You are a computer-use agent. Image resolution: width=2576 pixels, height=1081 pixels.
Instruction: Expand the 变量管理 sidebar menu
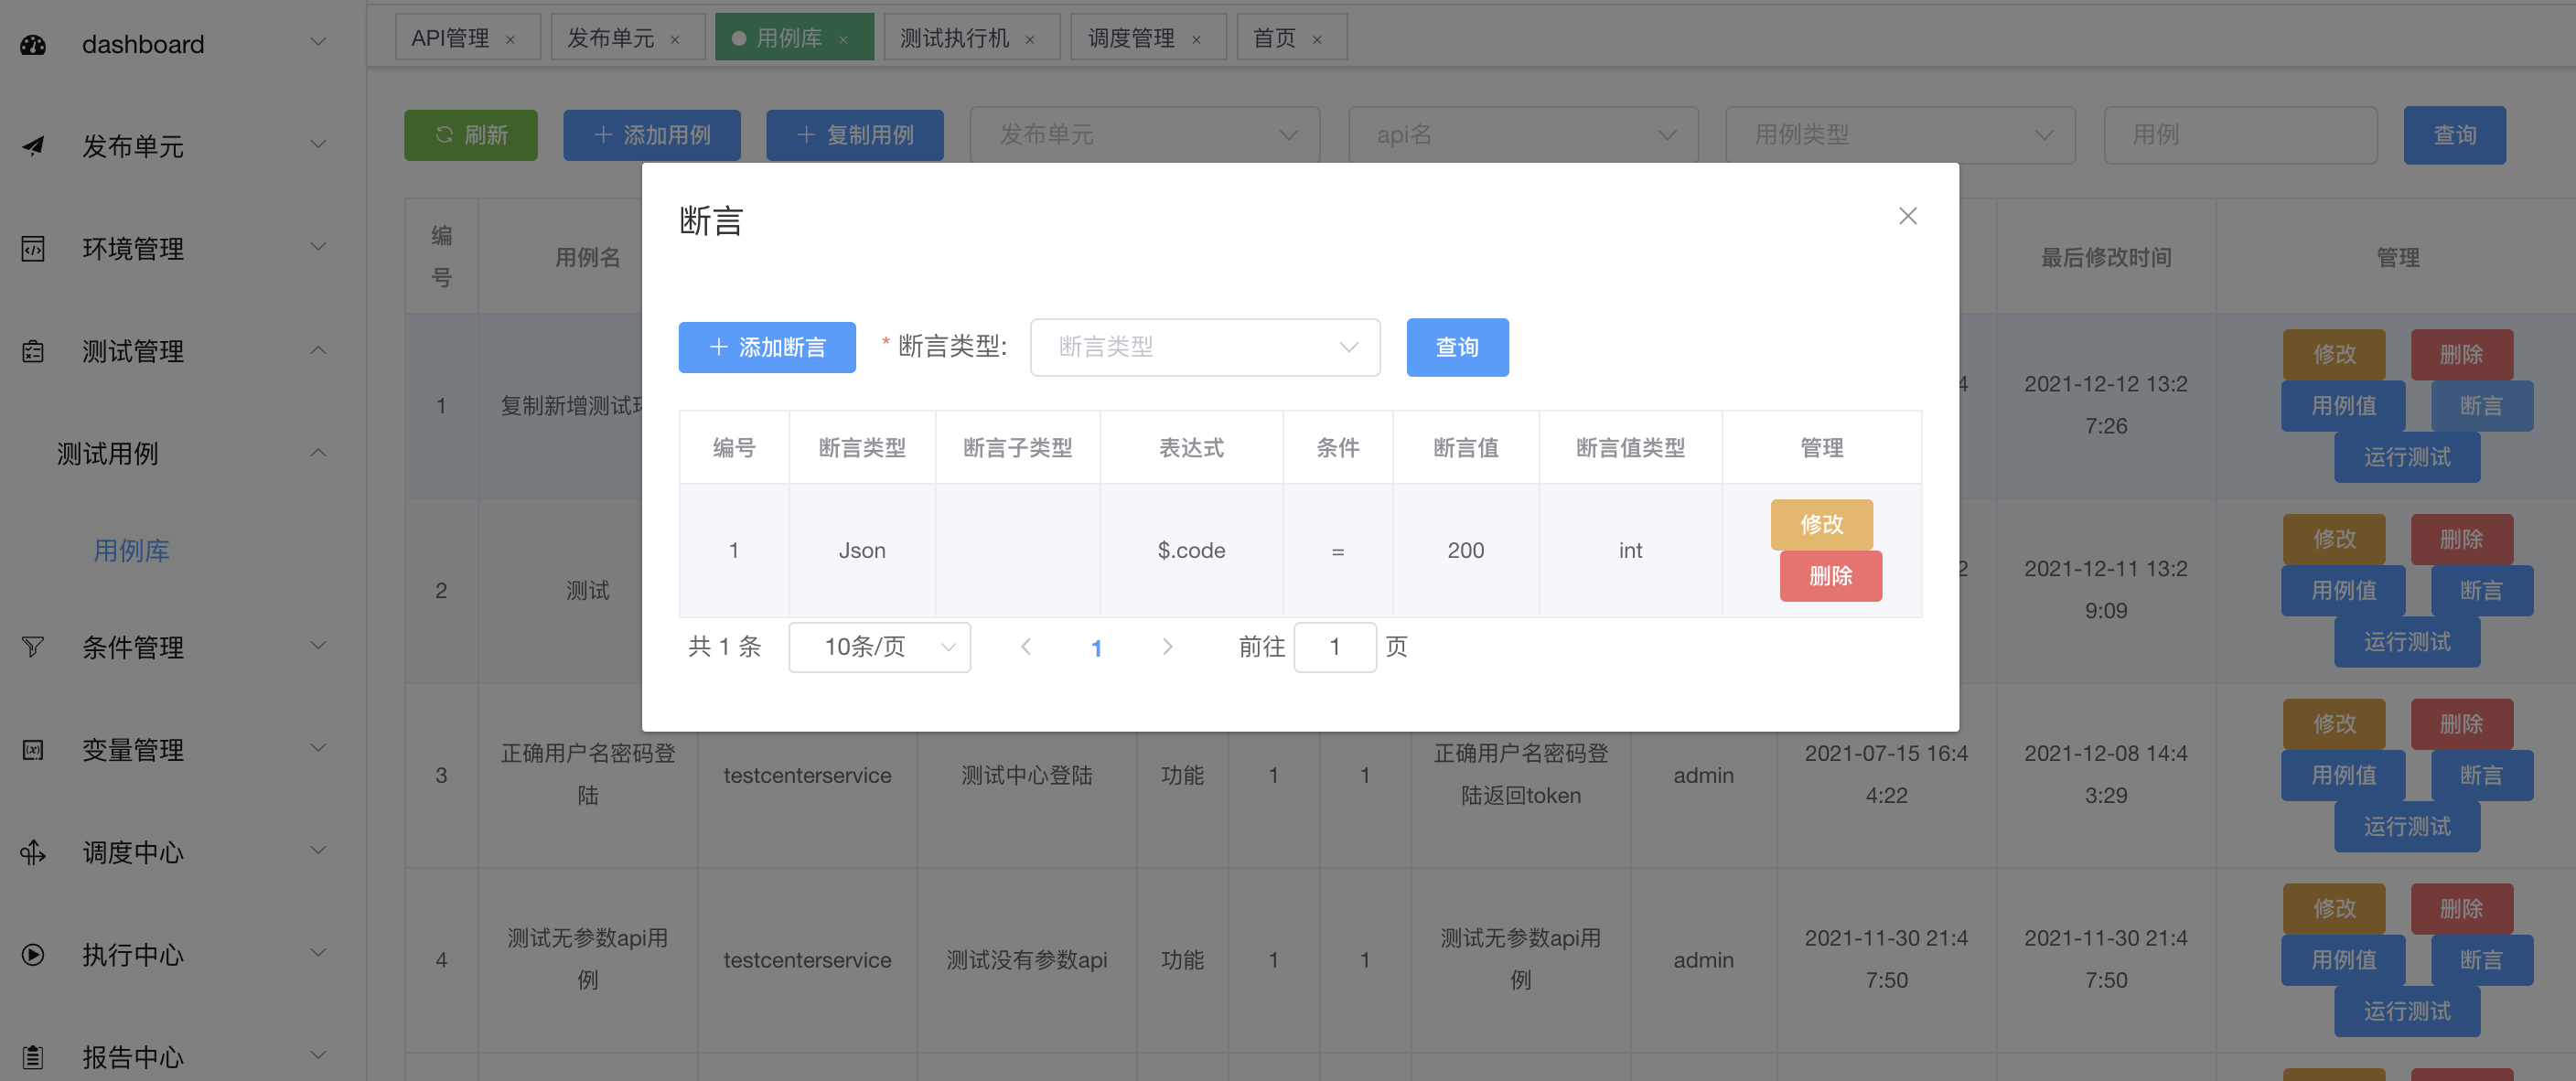tap(318, 747)
